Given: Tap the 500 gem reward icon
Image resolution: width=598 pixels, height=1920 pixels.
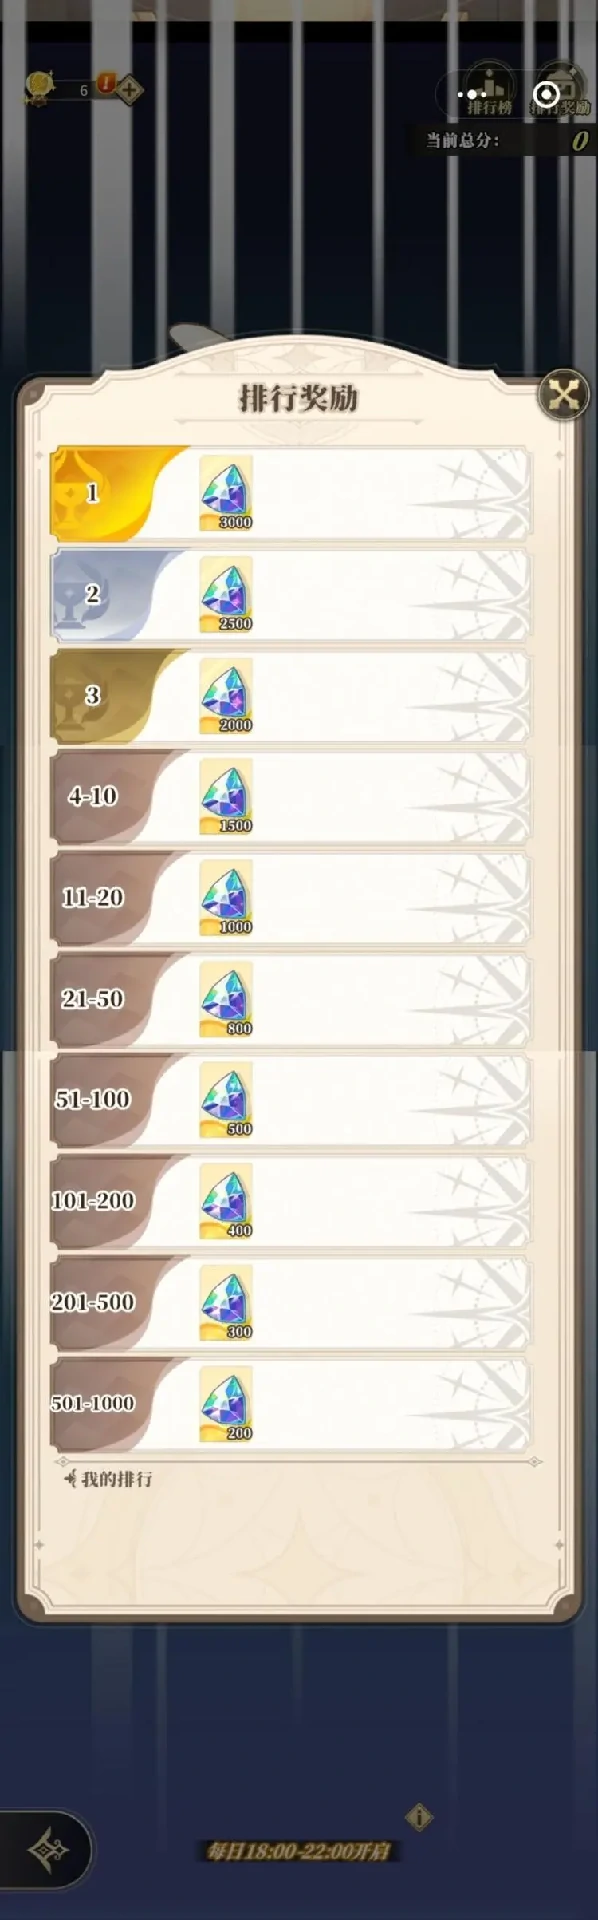Looking at the screenshot, I should 226,1100.
